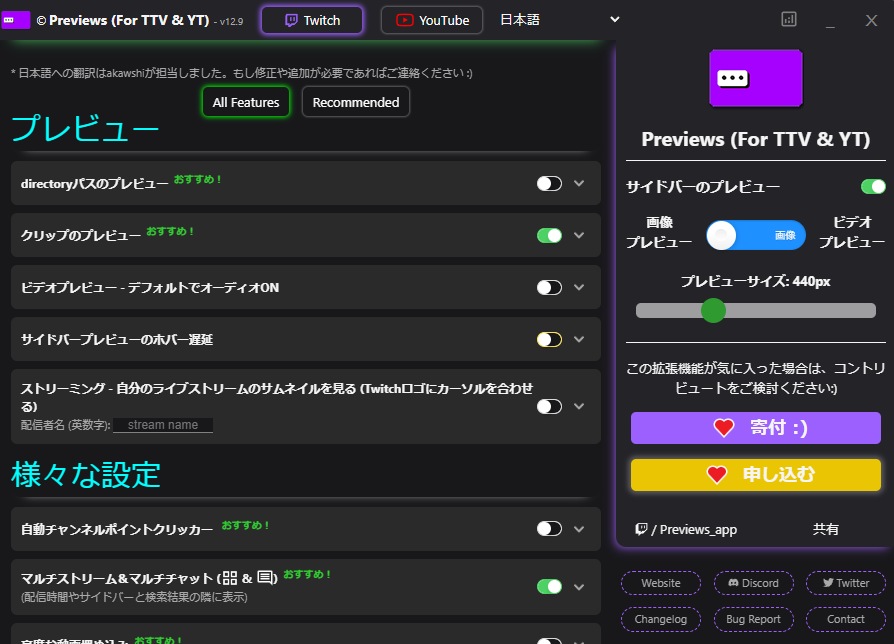
Task: Expand マルチストリーム&マルチチャット row
Action: [579, 586]
